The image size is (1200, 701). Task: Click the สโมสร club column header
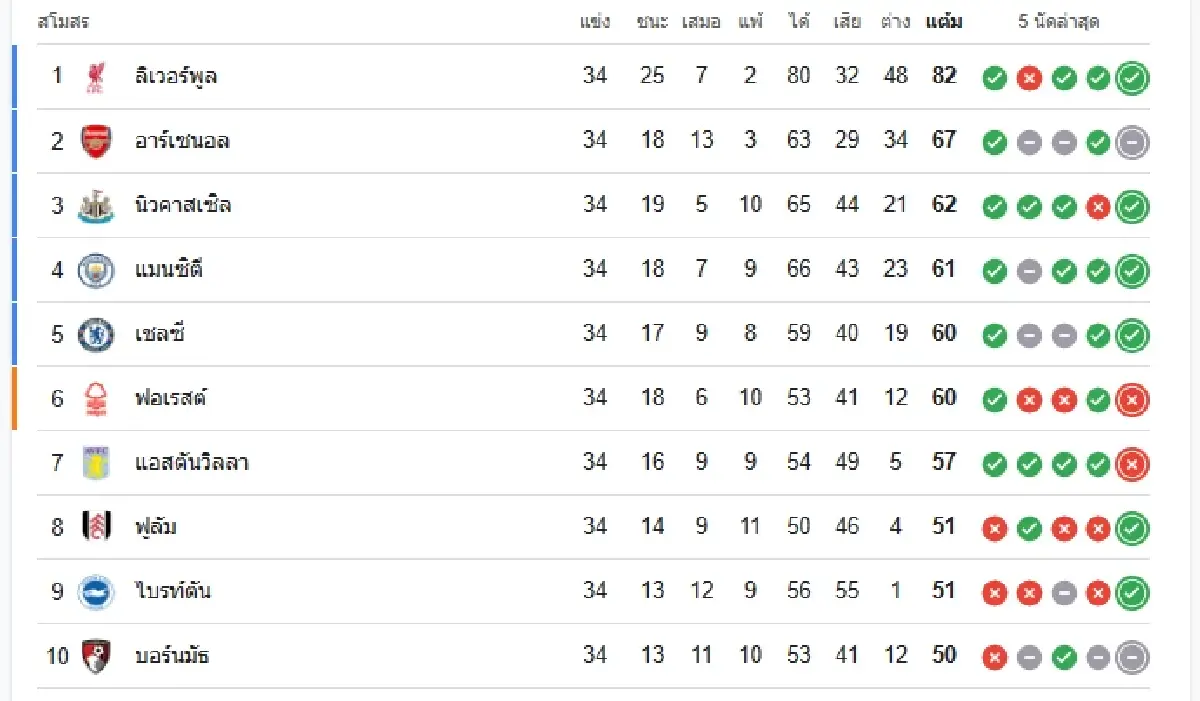[x=63, y=22]
